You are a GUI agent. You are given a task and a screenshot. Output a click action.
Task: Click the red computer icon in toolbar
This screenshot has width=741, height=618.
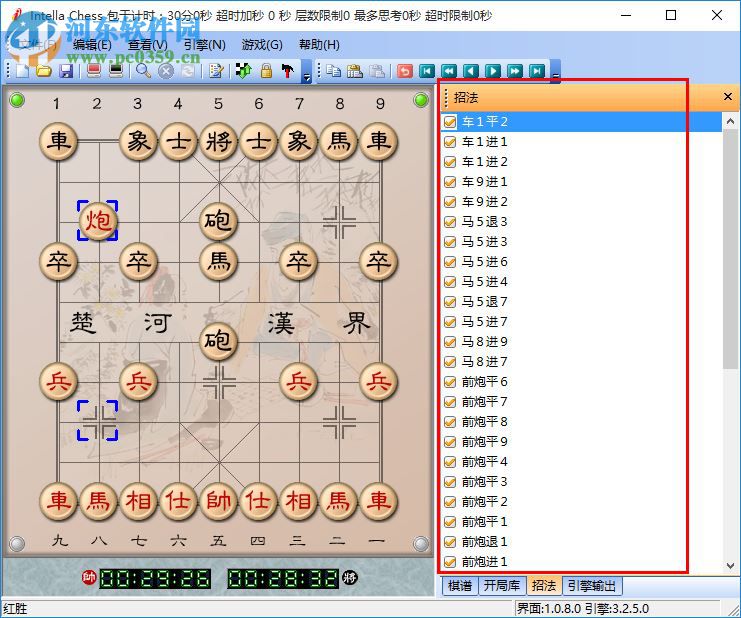pos(94,71)
